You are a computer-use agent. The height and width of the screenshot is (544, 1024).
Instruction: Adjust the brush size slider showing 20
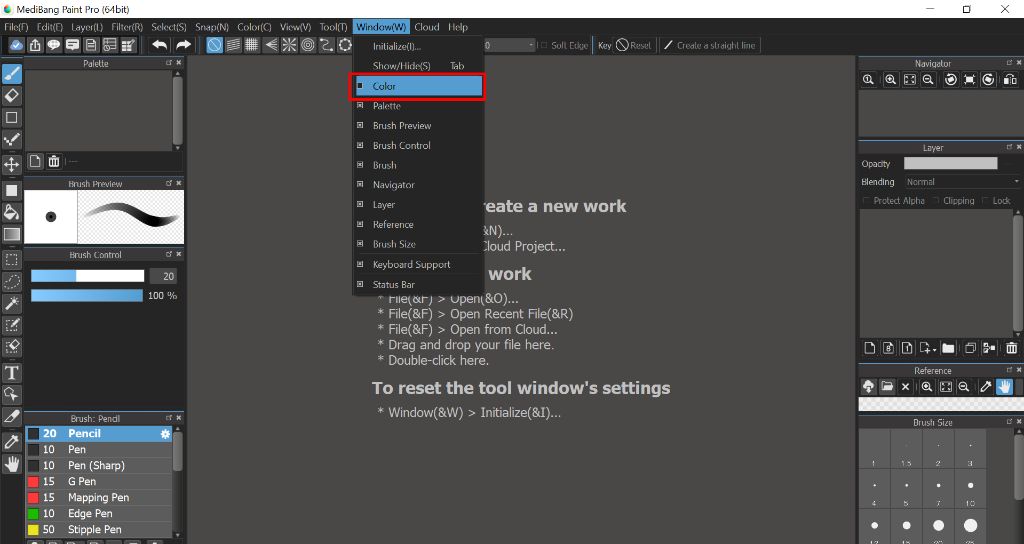[88, 276]
